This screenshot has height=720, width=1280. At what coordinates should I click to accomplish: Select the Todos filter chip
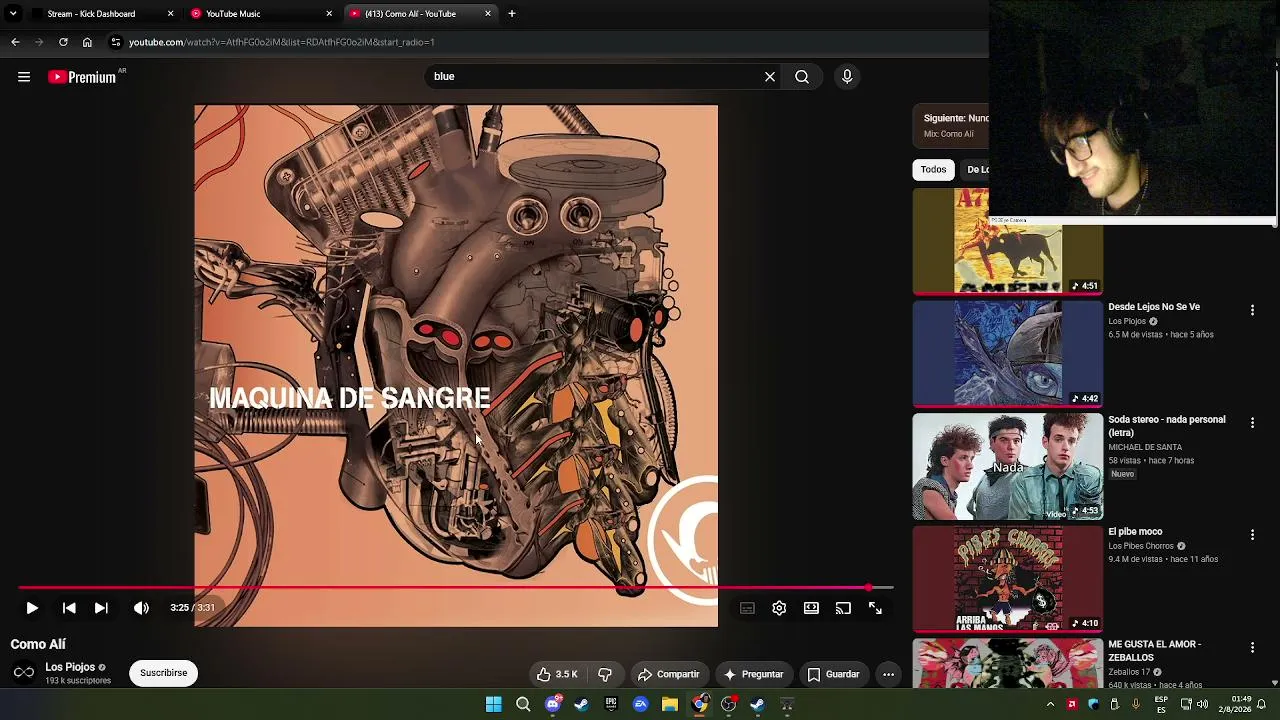pyautogui.click(x=933, y=170)
